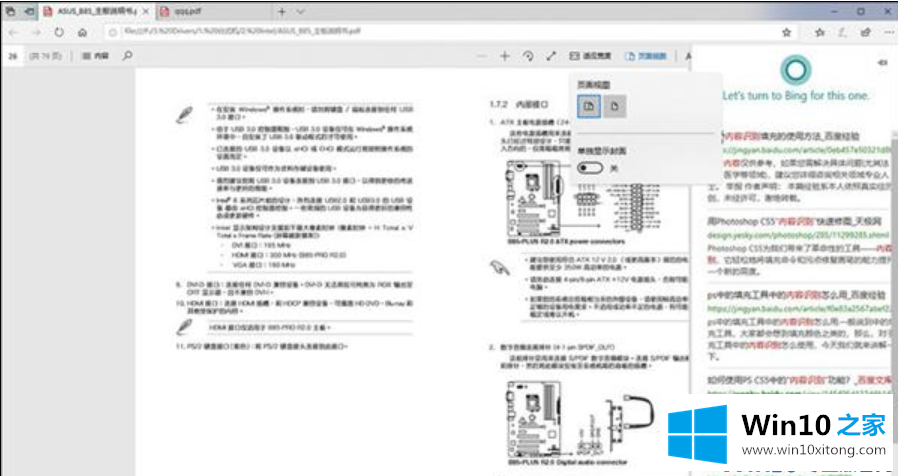Add notes with the pen icon
This screenshot has width=898, height=476.
coord(842,32)
